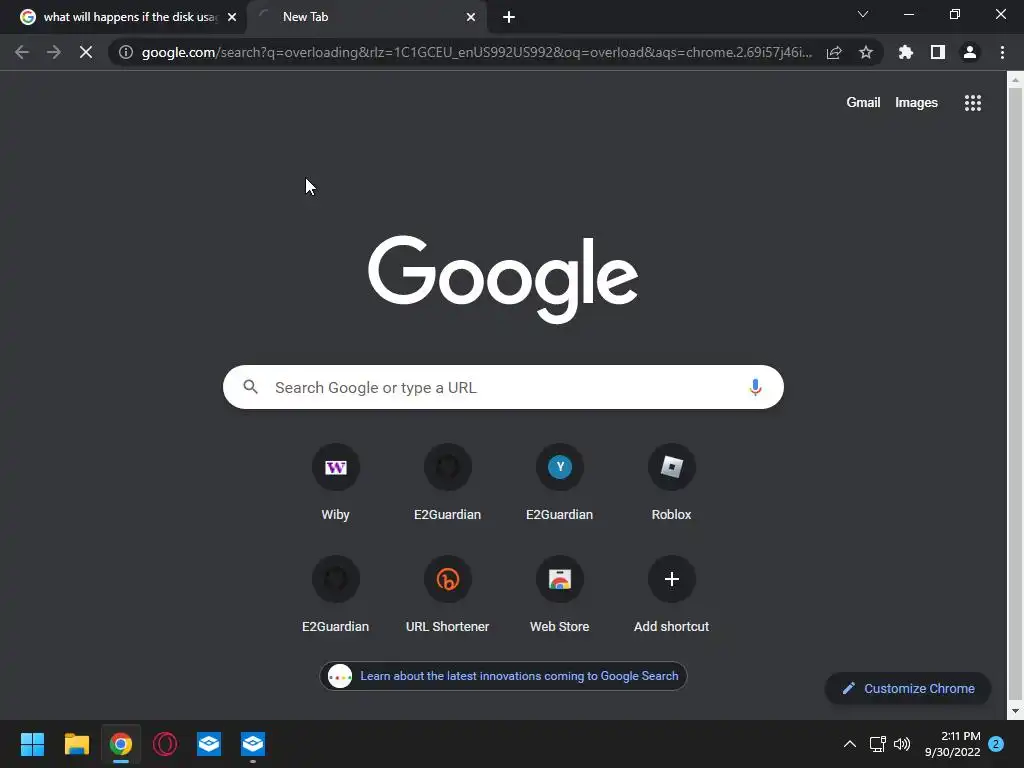Close the New Tab tab
This screenshot has height=768, width=1024.
[x=471, y=17]
